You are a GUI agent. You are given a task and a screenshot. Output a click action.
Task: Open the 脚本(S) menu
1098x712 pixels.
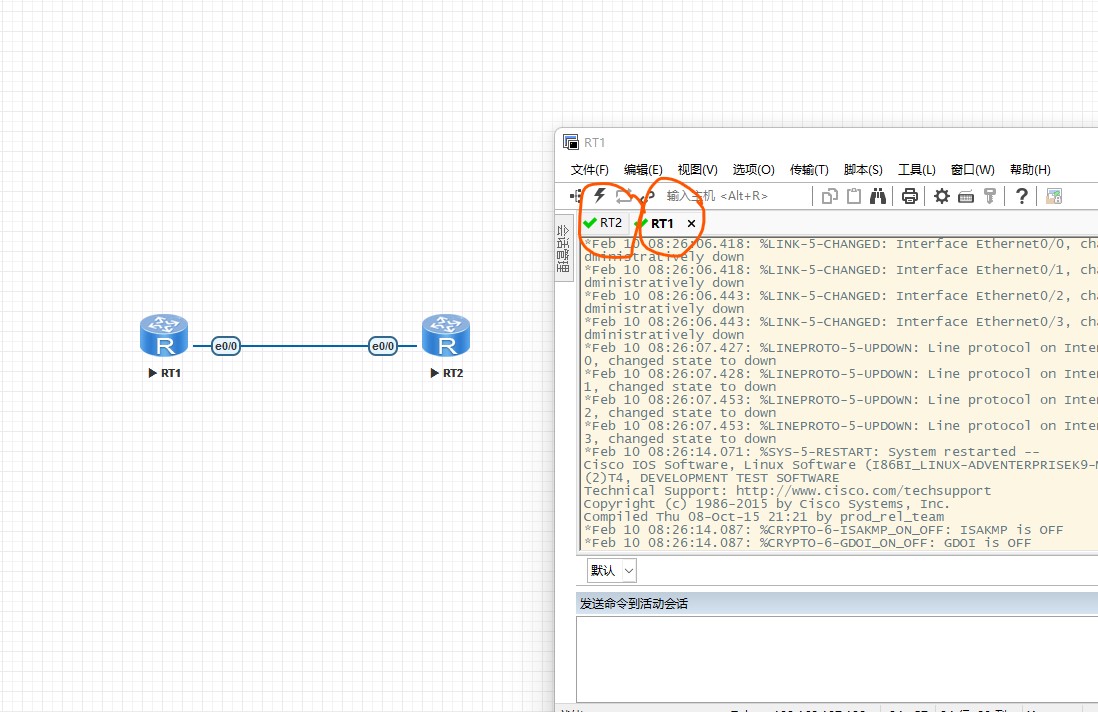(x=863, y=169)
